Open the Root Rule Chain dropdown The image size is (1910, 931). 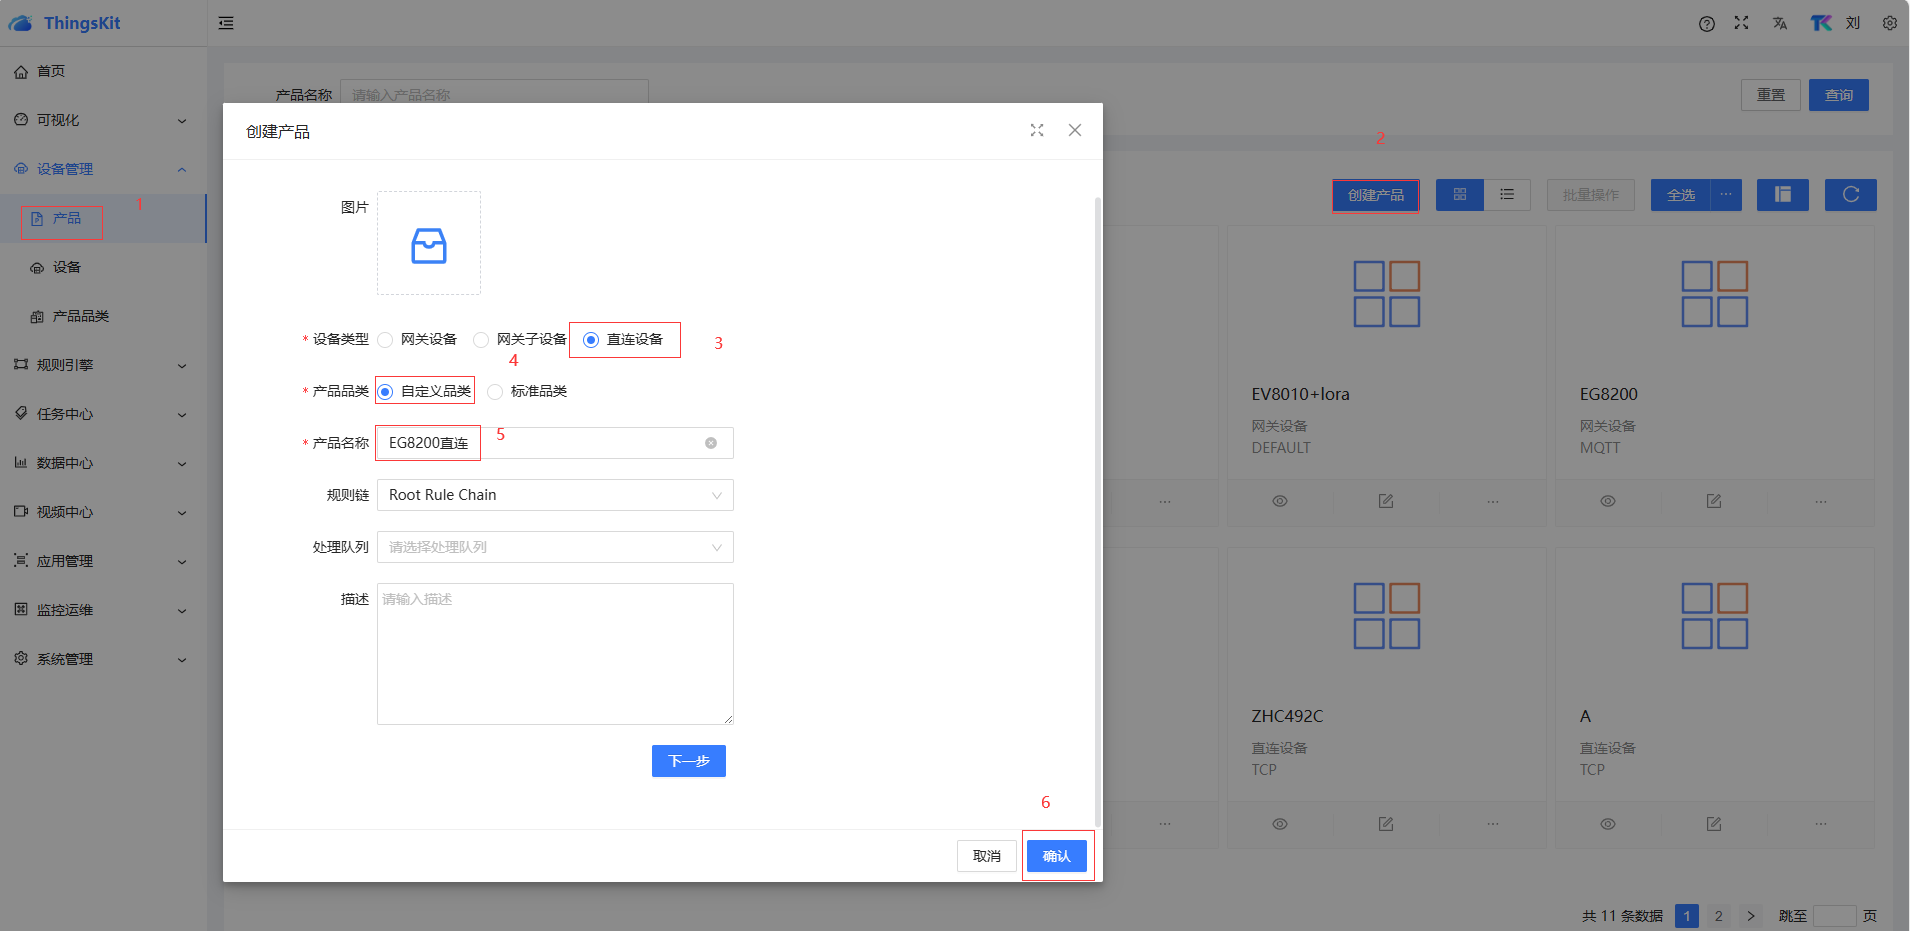555,495
